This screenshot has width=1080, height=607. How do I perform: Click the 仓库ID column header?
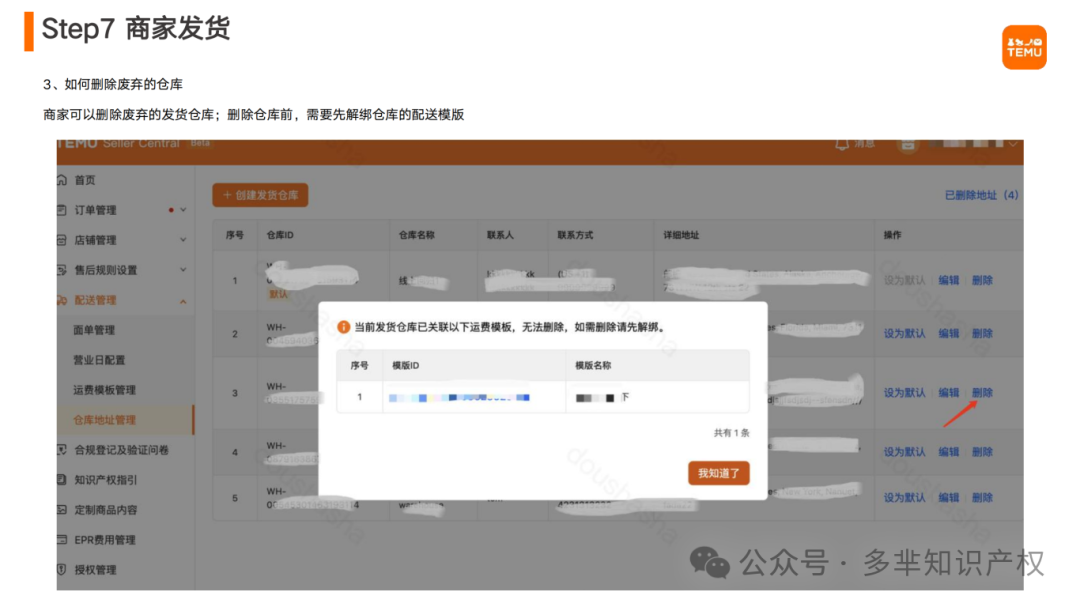click(280, 235)
